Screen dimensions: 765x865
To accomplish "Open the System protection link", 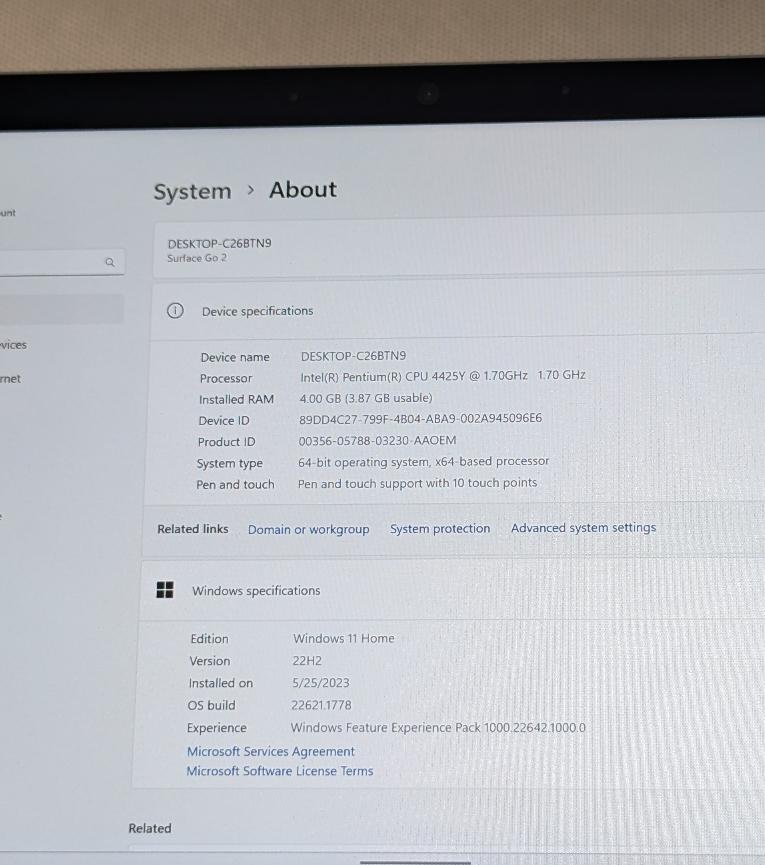I will point(440,528).
